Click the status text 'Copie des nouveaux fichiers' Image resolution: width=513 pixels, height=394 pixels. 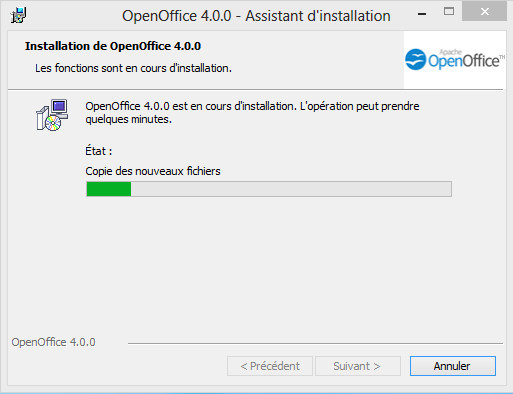click(153, 171)
